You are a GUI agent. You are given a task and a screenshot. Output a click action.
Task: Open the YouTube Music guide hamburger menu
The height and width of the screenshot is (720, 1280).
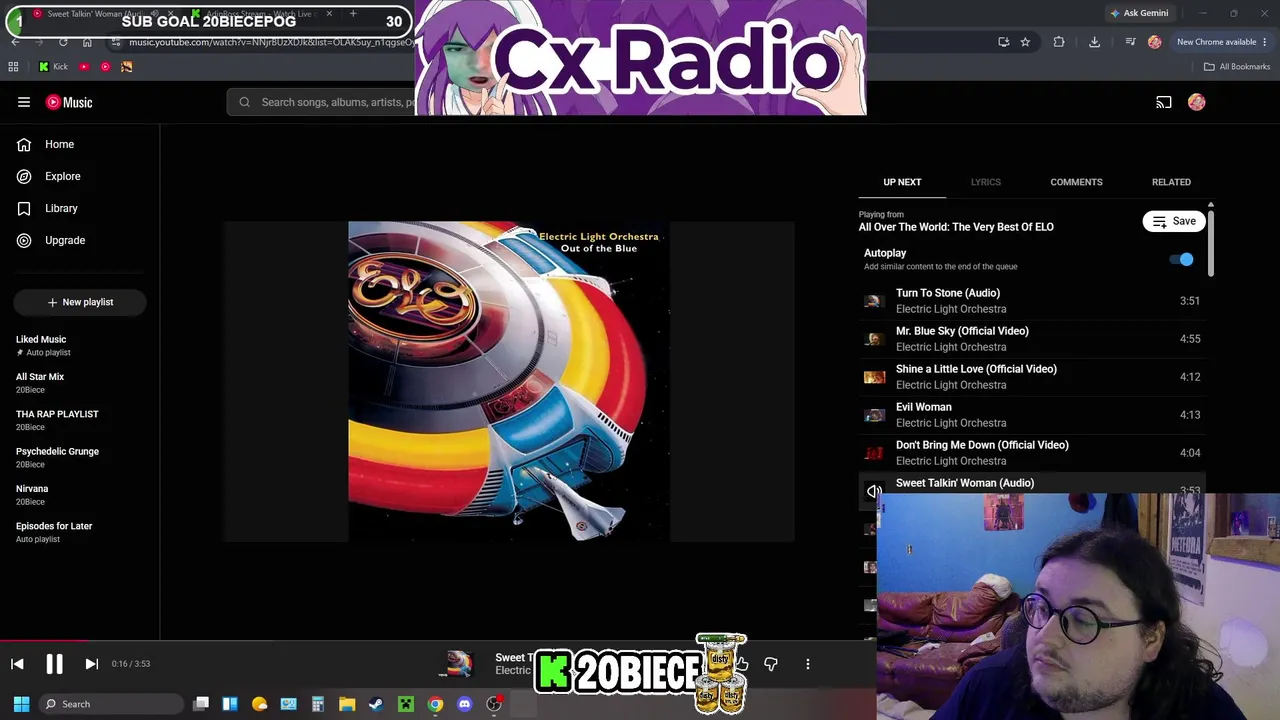pos(24,102)
